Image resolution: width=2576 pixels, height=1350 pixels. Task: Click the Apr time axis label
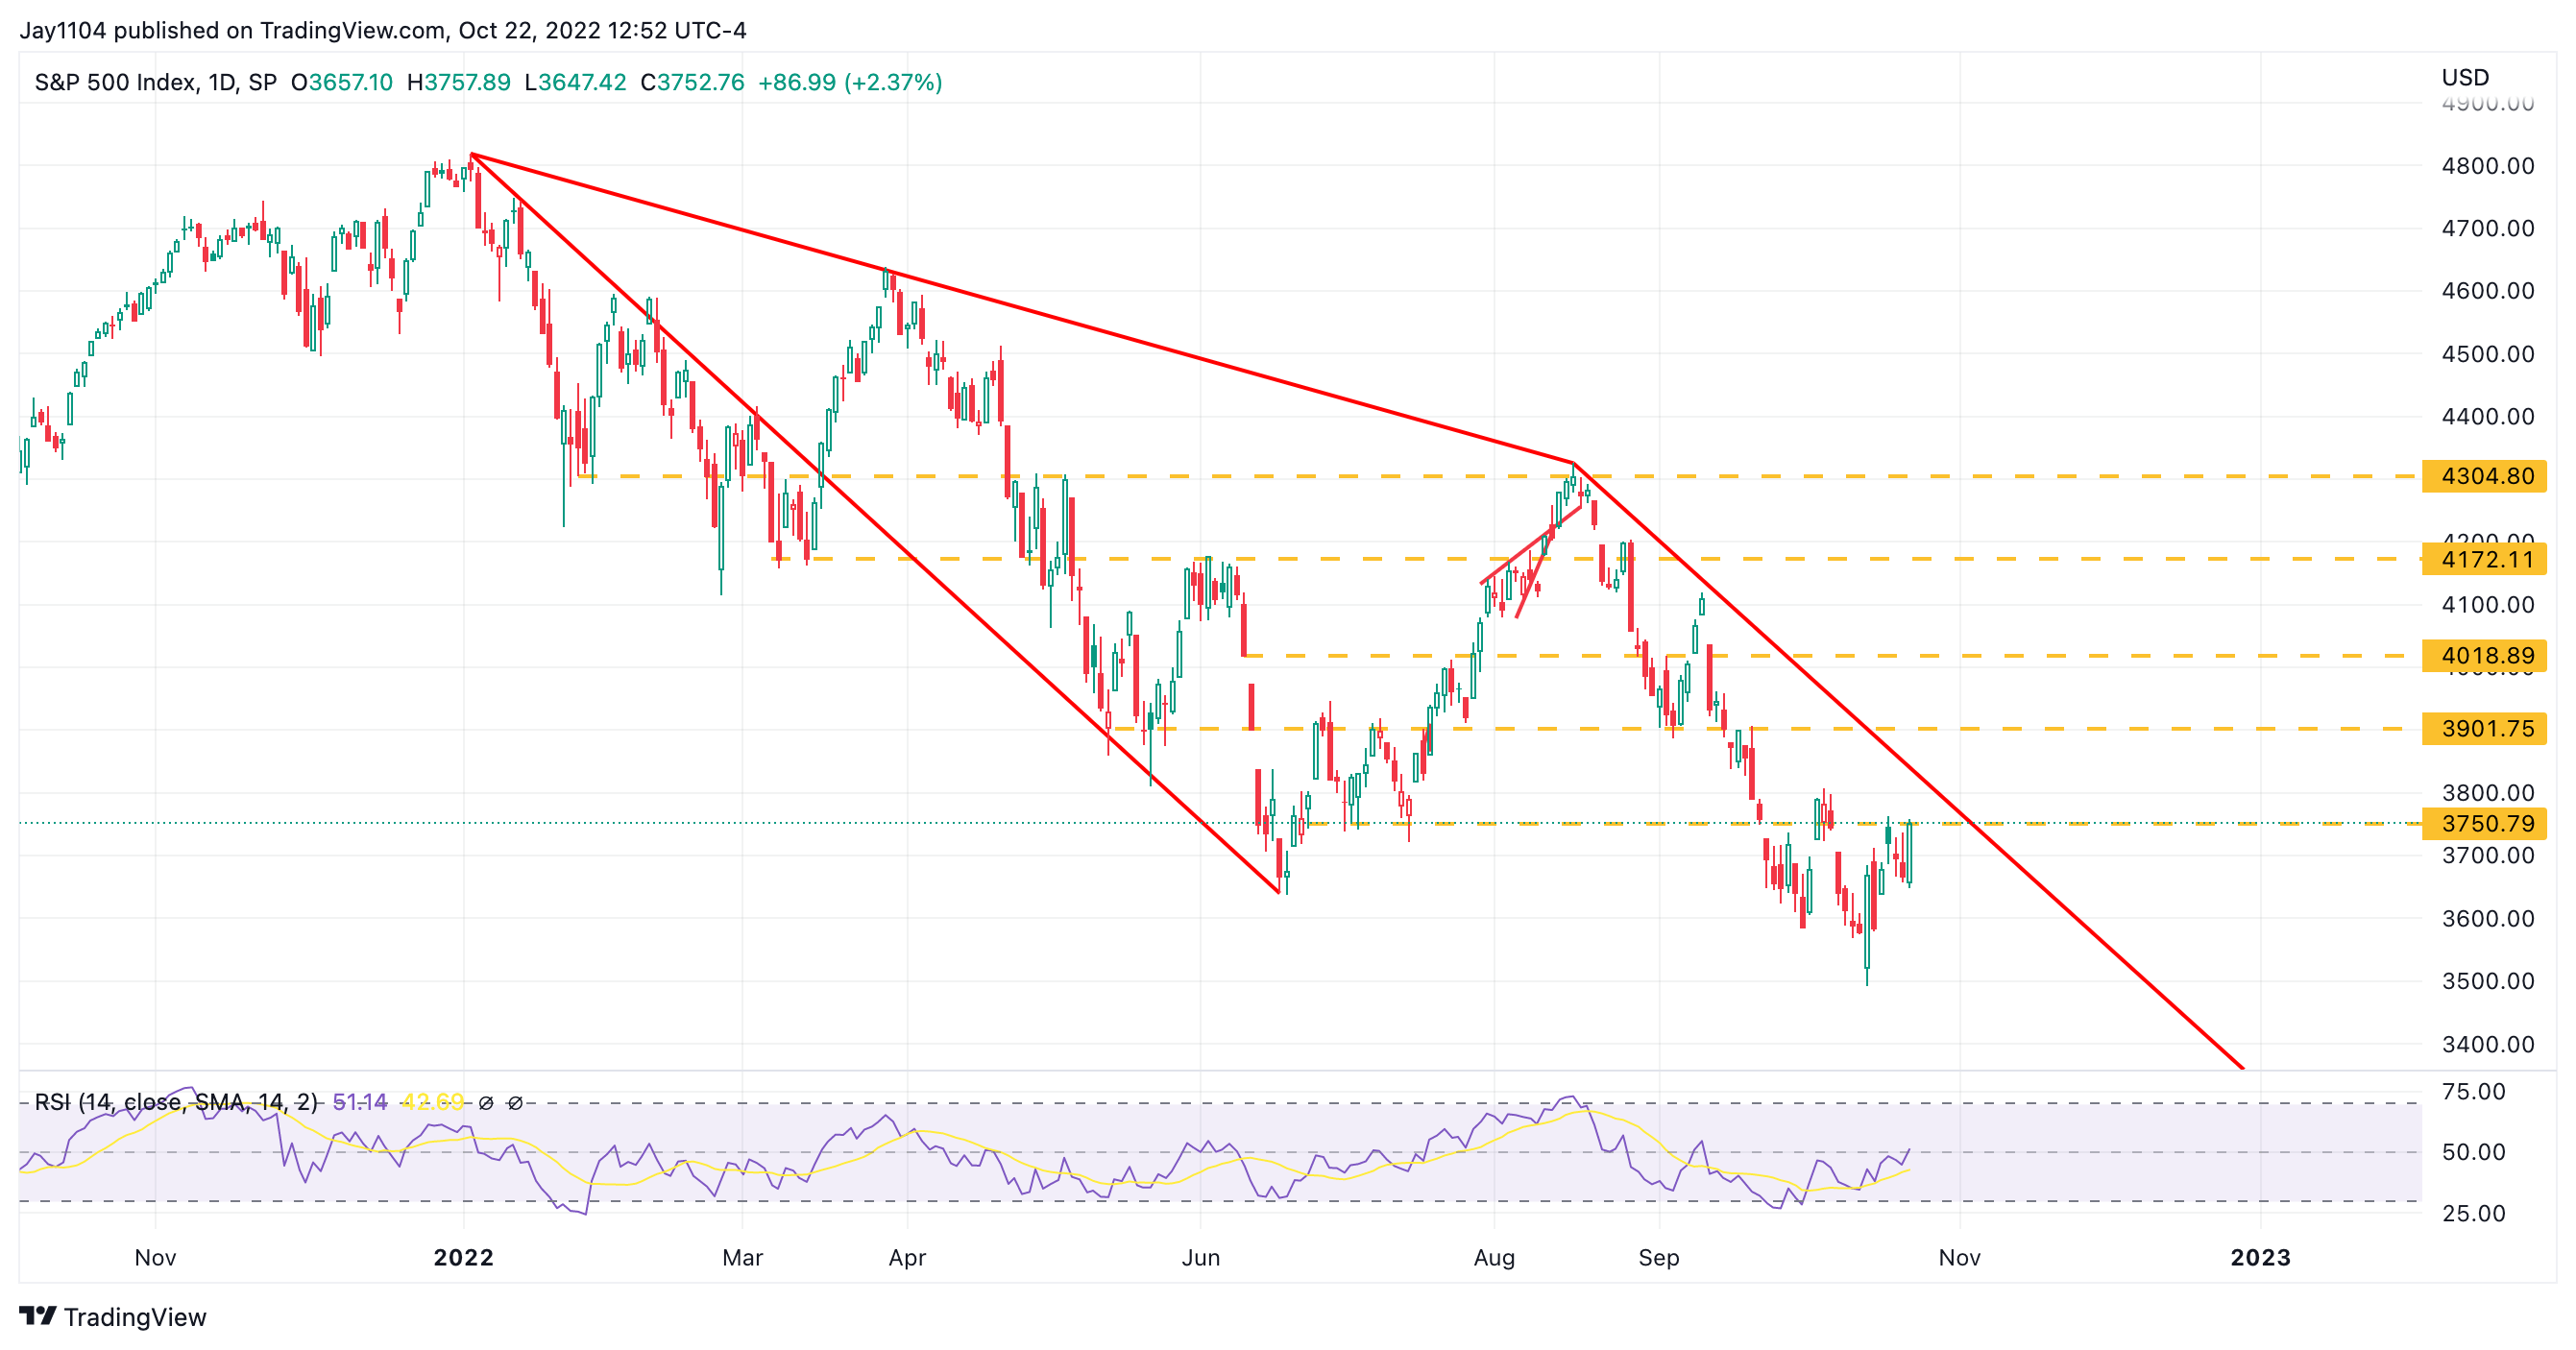click(907, 1258)
